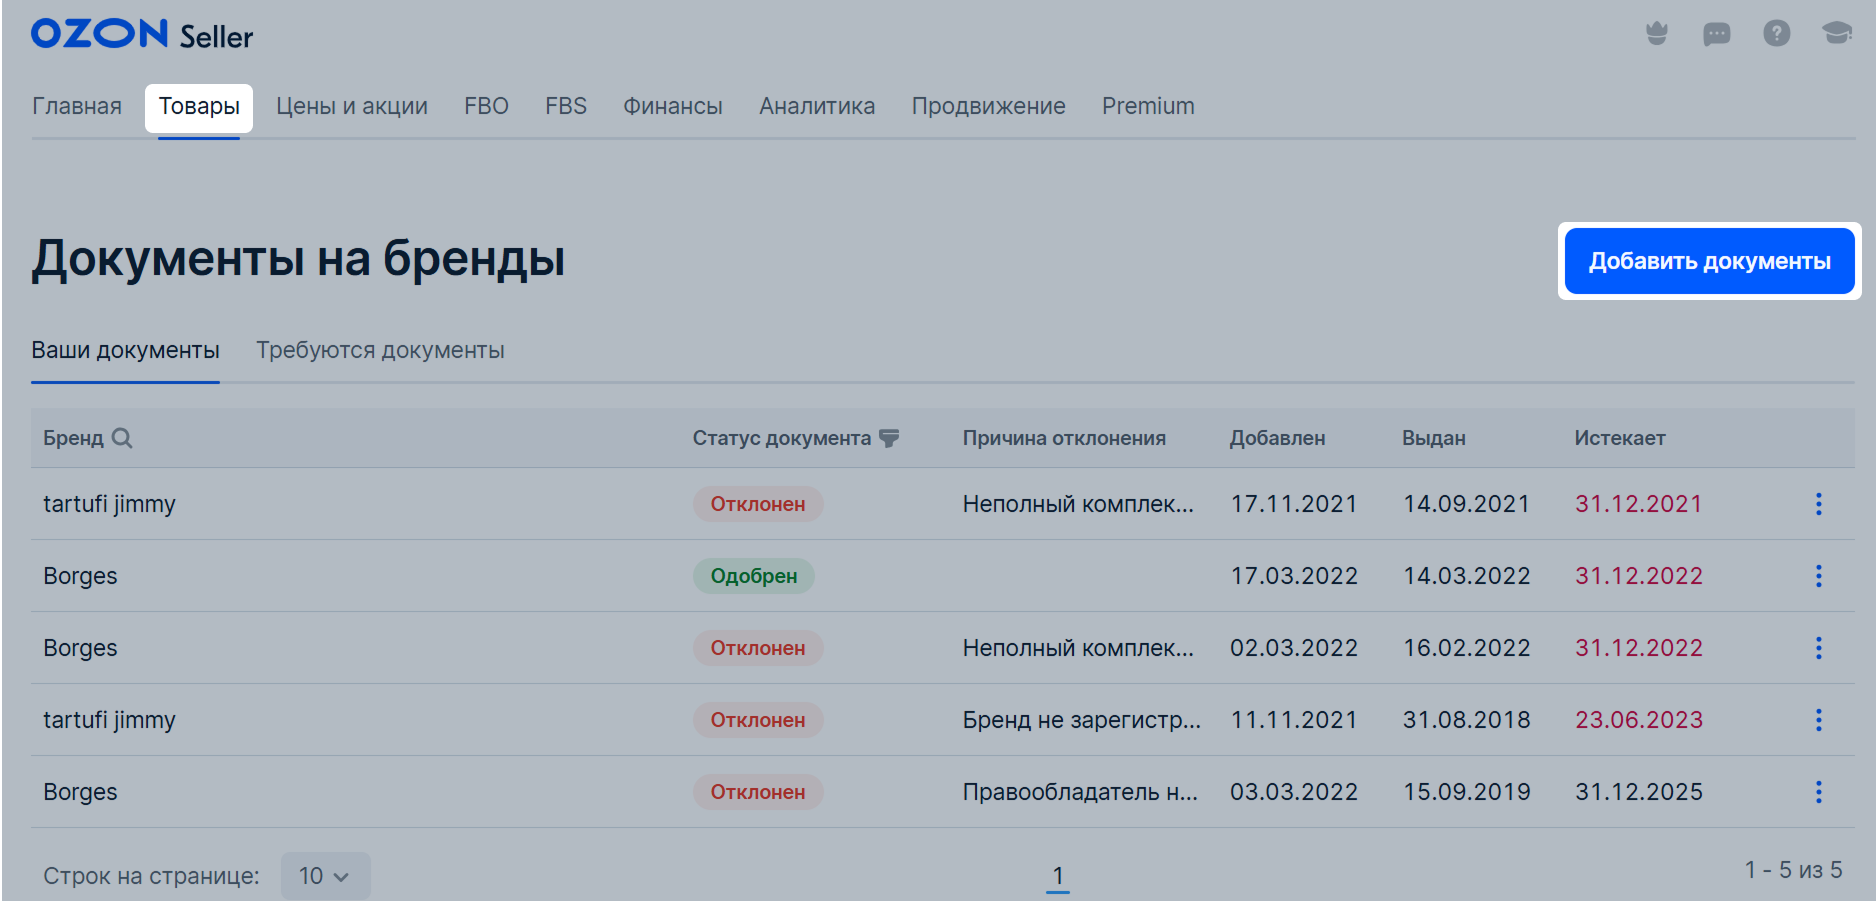
Task: Click the Borges brand with Одобрен status
Action: [x=80, y=576]
